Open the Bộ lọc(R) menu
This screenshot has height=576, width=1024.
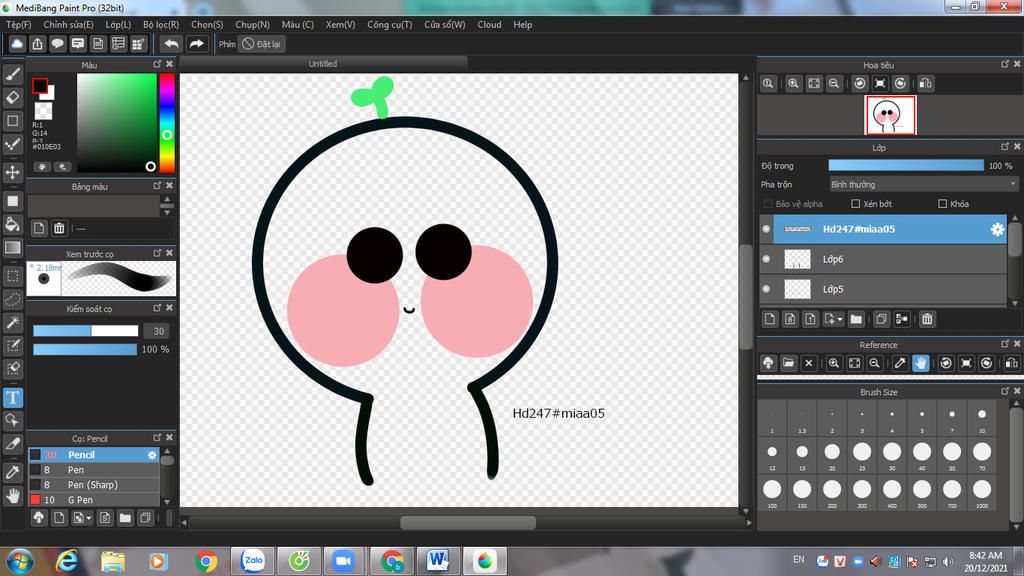(x=161, y=24)
